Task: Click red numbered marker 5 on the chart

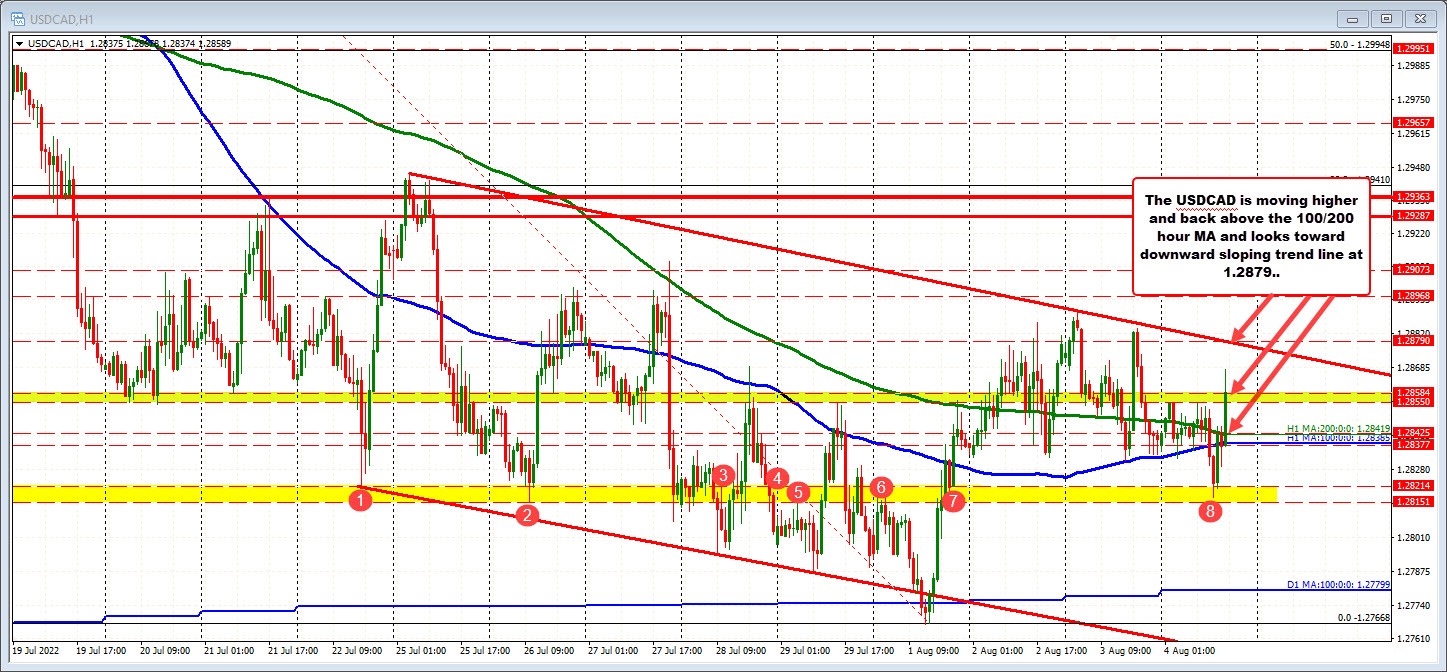Action: (x=797, y=492)
